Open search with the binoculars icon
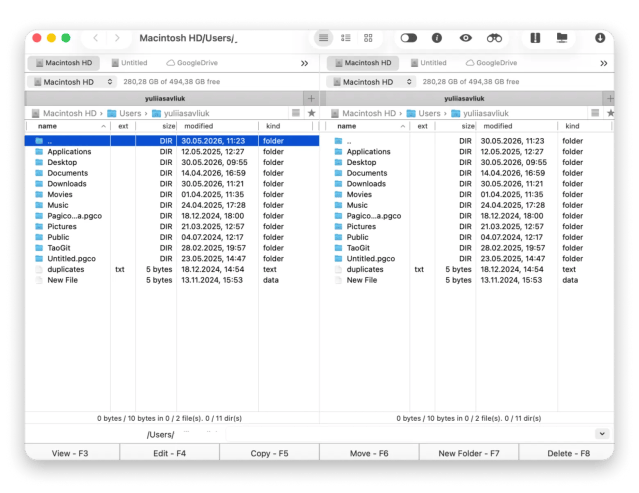 [494, 38]
